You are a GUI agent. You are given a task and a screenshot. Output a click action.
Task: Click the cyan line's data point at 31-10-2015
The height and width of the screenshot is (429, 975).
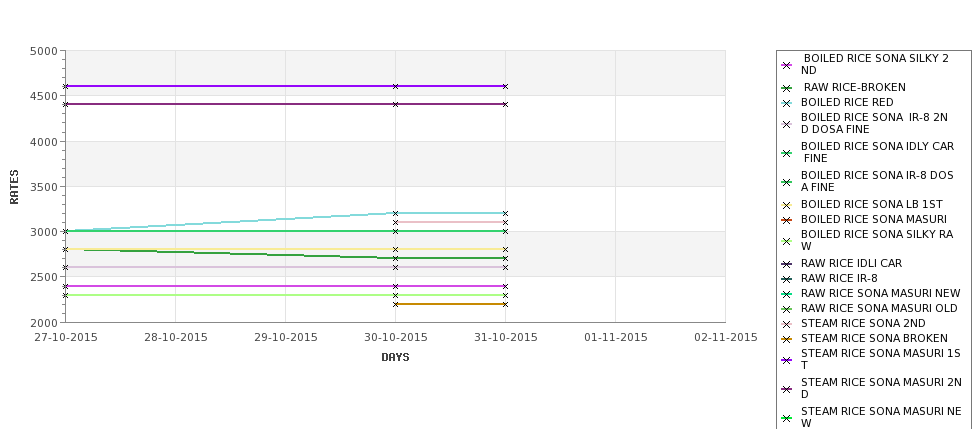(505, 213)
